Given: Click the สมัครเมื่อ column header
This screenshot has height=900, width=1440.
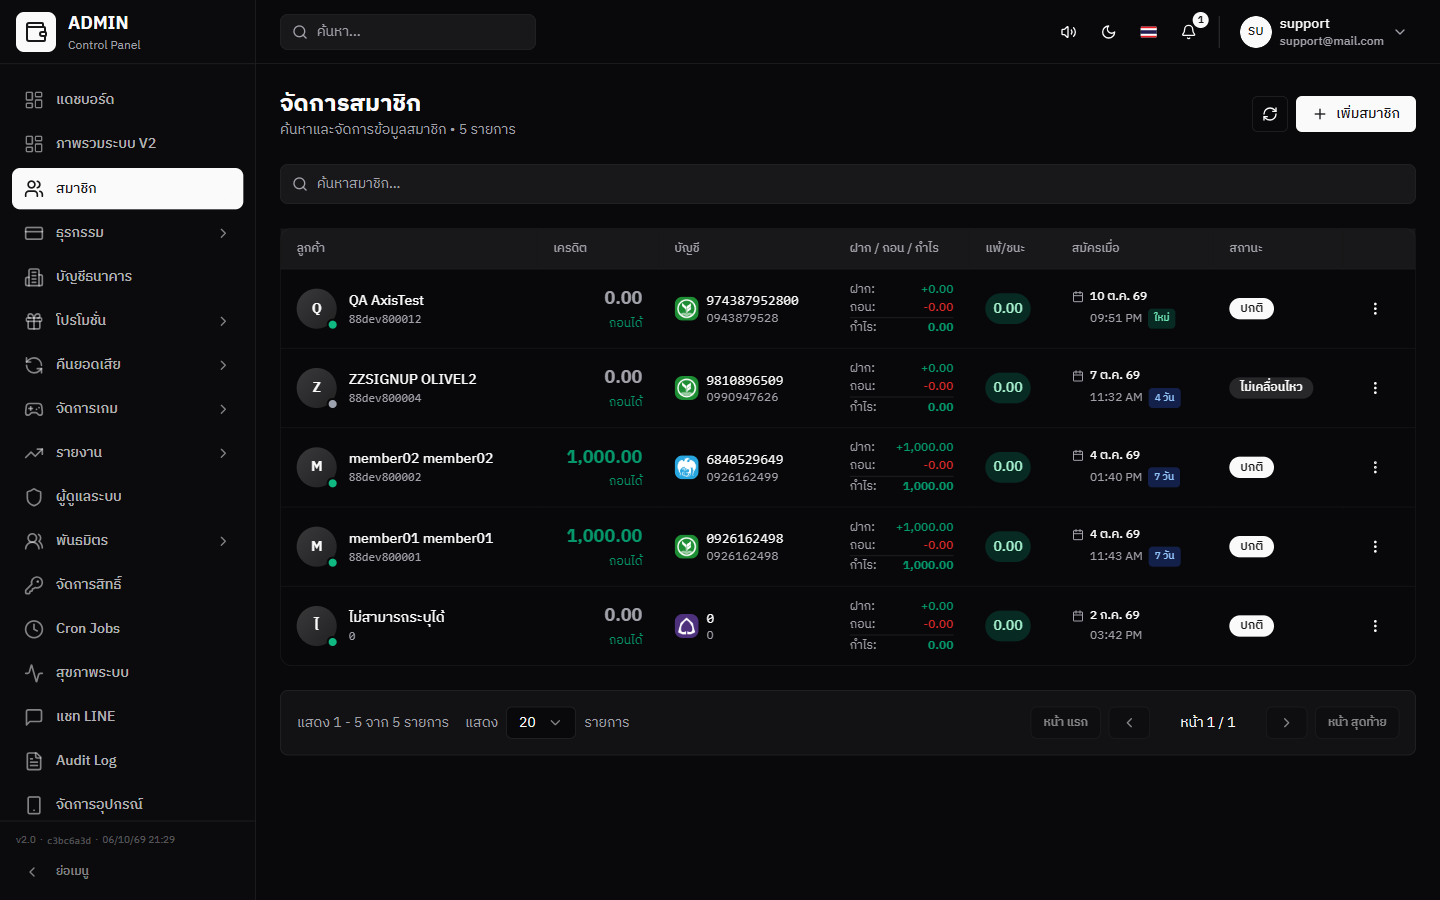Looking at the screenshot, I should [1096, 248].
